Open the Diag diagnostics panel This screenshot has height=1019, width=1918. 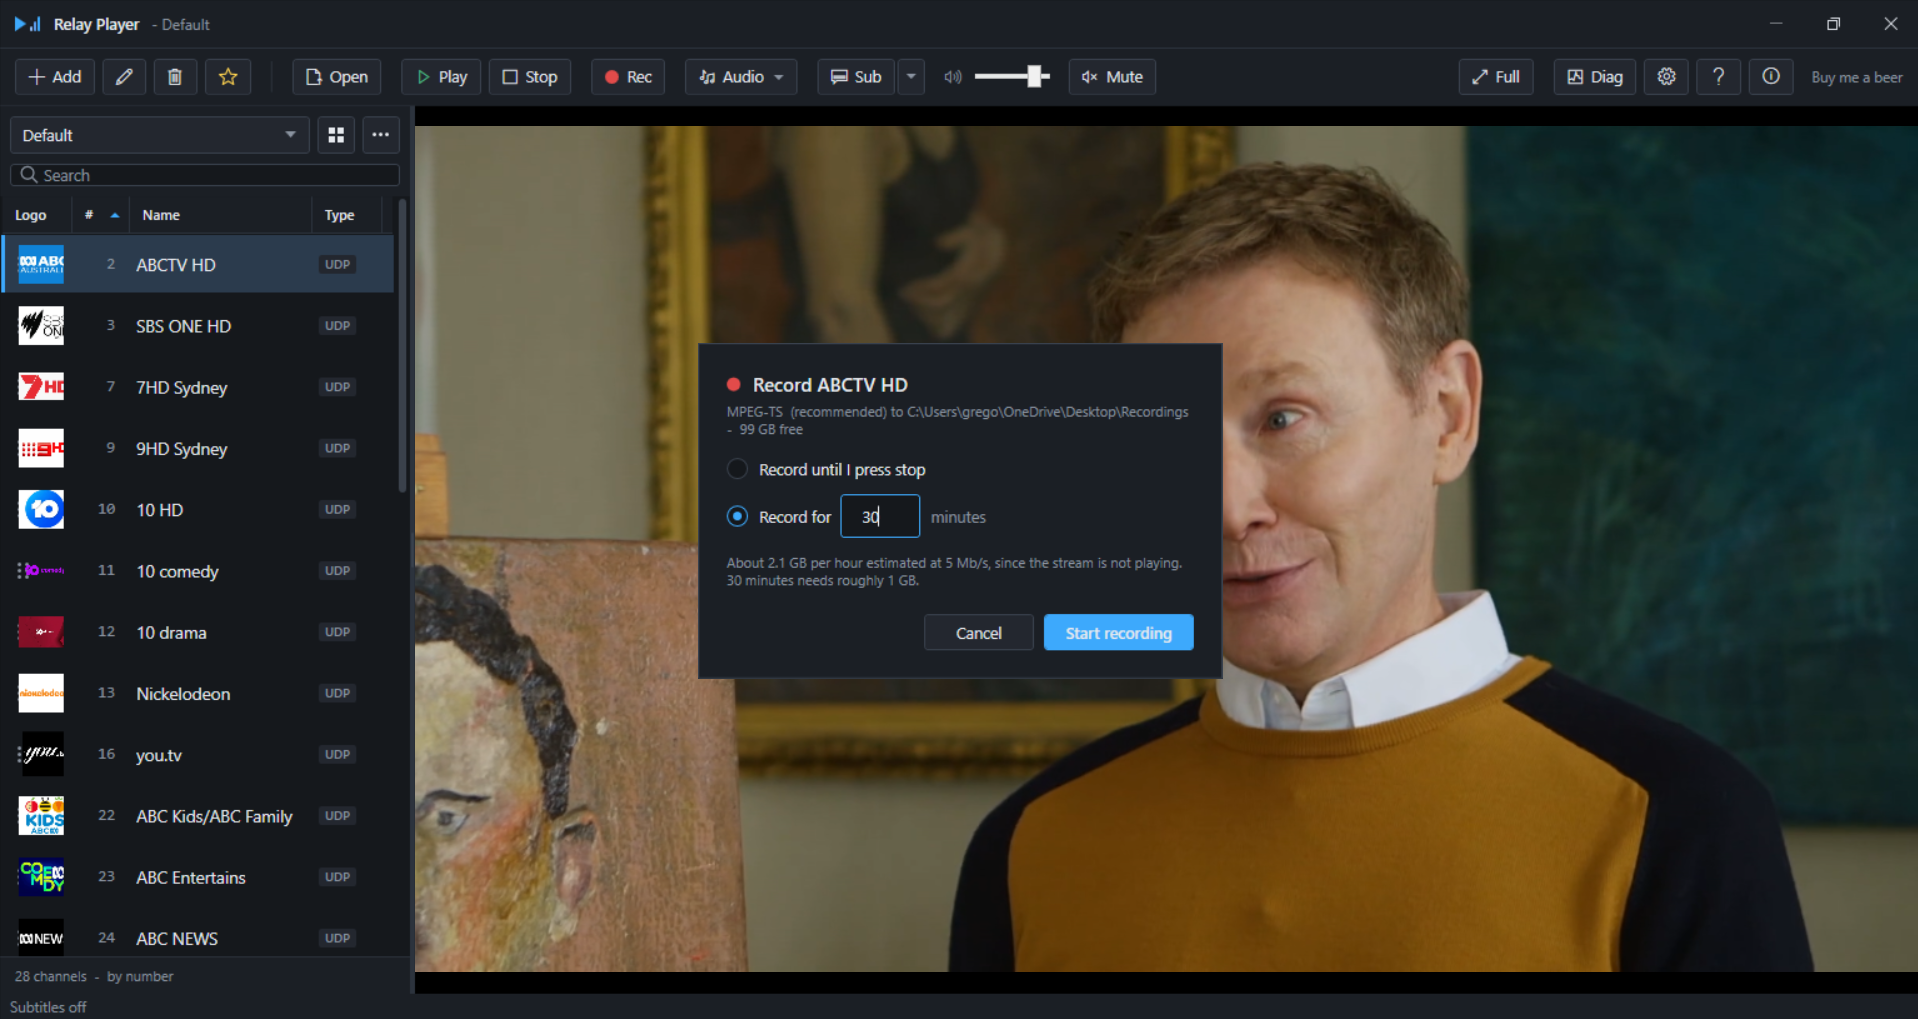1595,77
